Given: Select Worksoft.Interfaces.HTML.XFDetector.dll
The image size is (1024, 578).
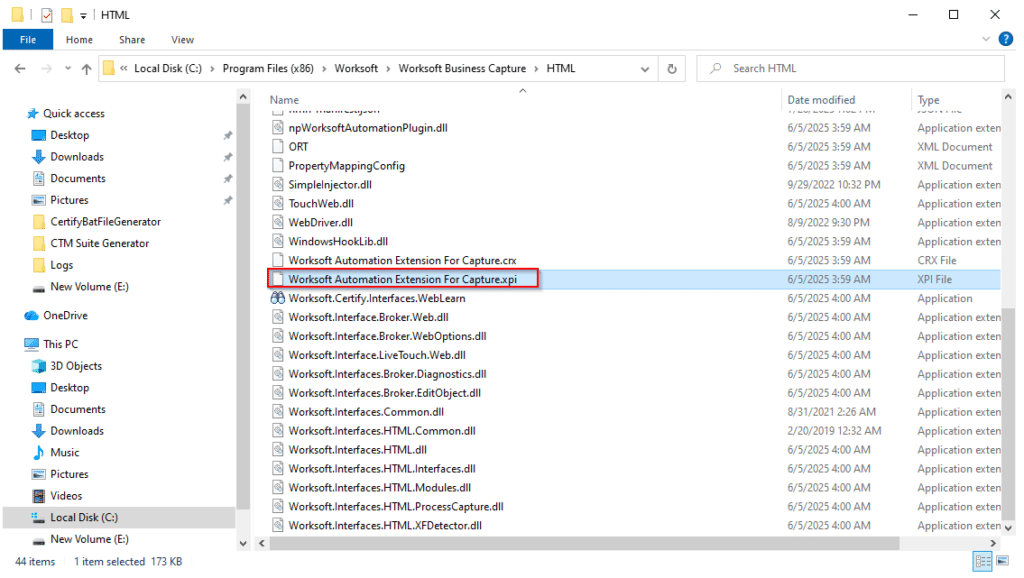Looking at the screenshot, I should pos(385,526).
